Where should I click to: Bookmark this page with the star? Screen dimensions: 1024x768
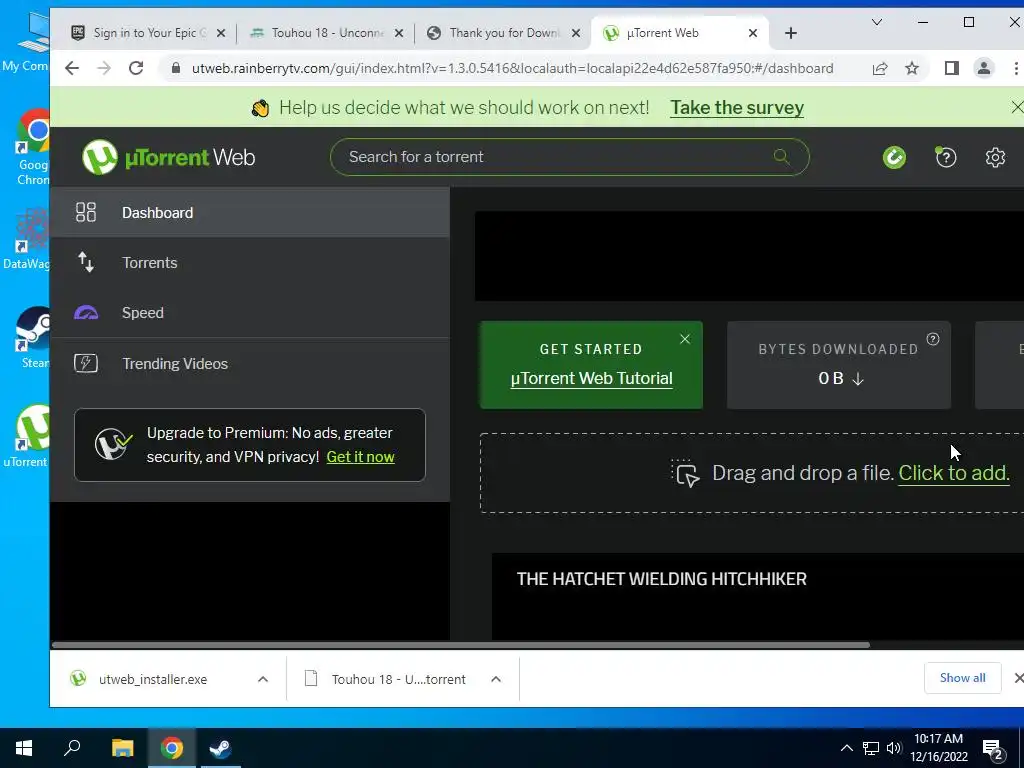[912, 68]
